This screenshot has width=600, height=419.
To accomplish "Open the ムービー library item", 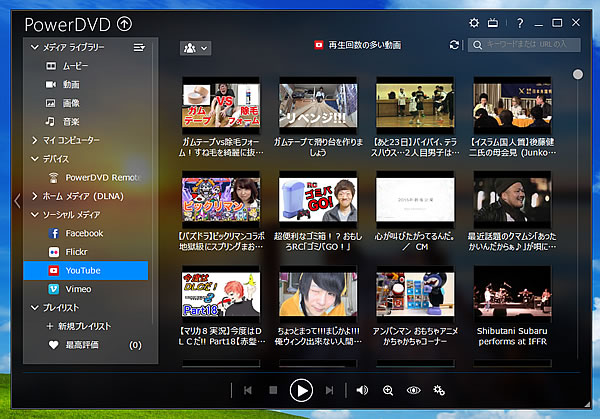I will [75, 66].
